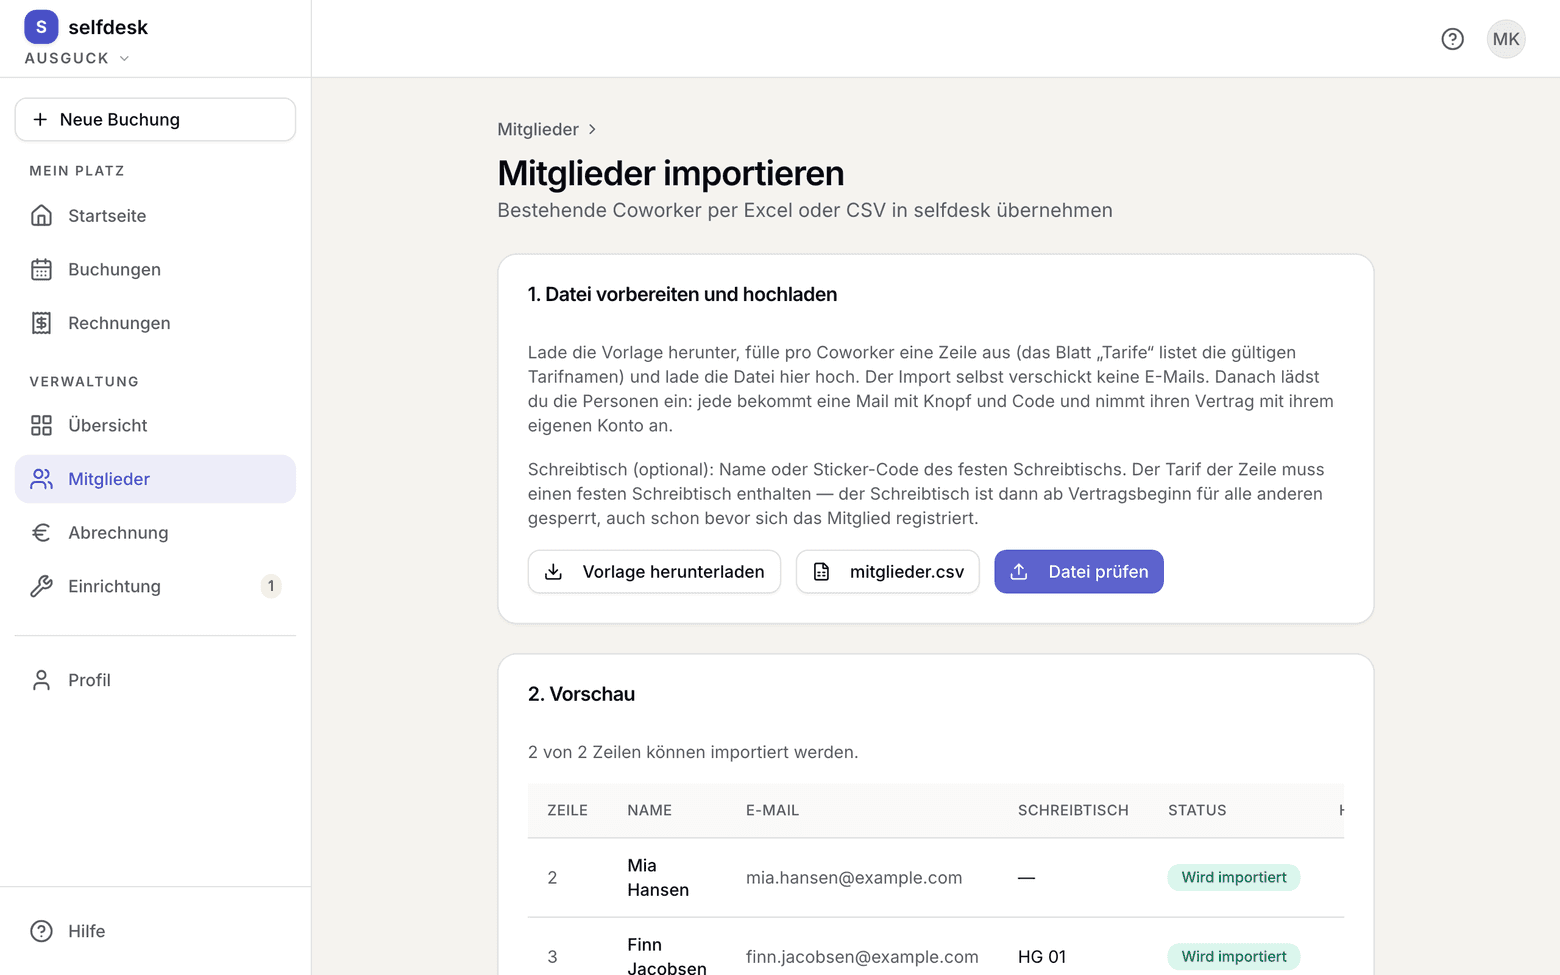Viewport: 1560px width, 975px height.
Task: Click the Buchungen calendar icon
Action: (41, 270)
